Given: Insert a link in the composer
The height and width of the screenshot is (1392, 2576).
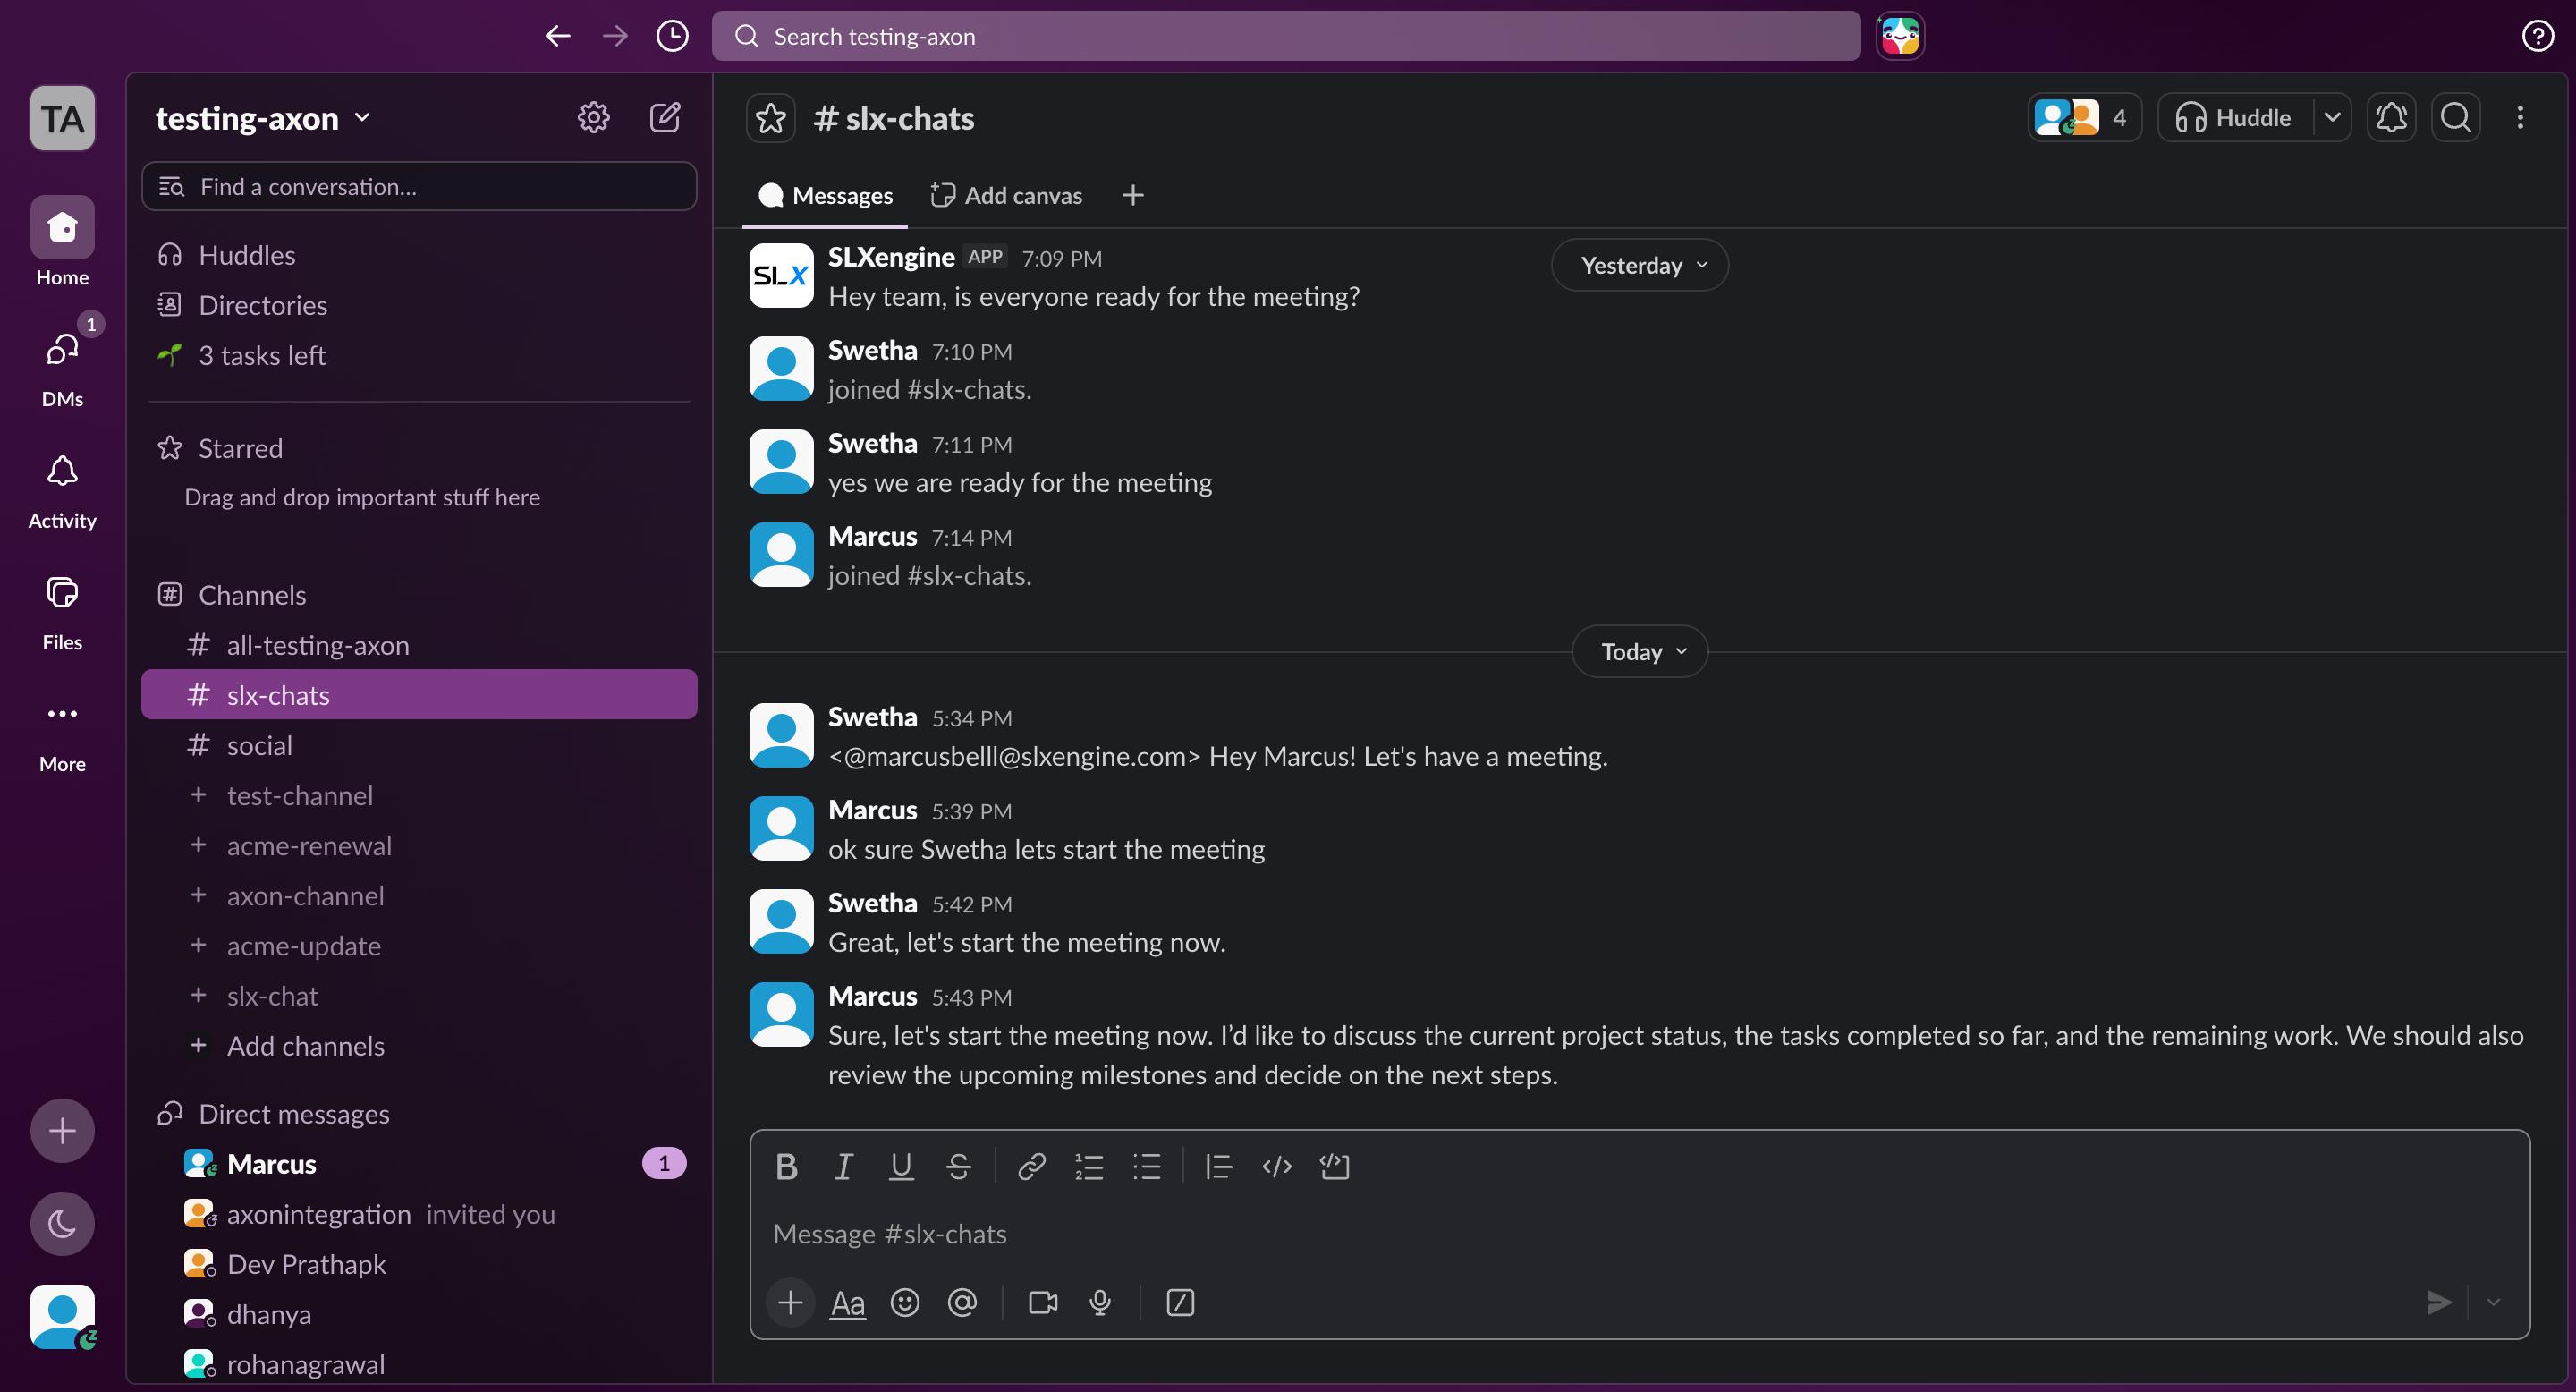Looking at the screenshot, I should point(1031,1166).
